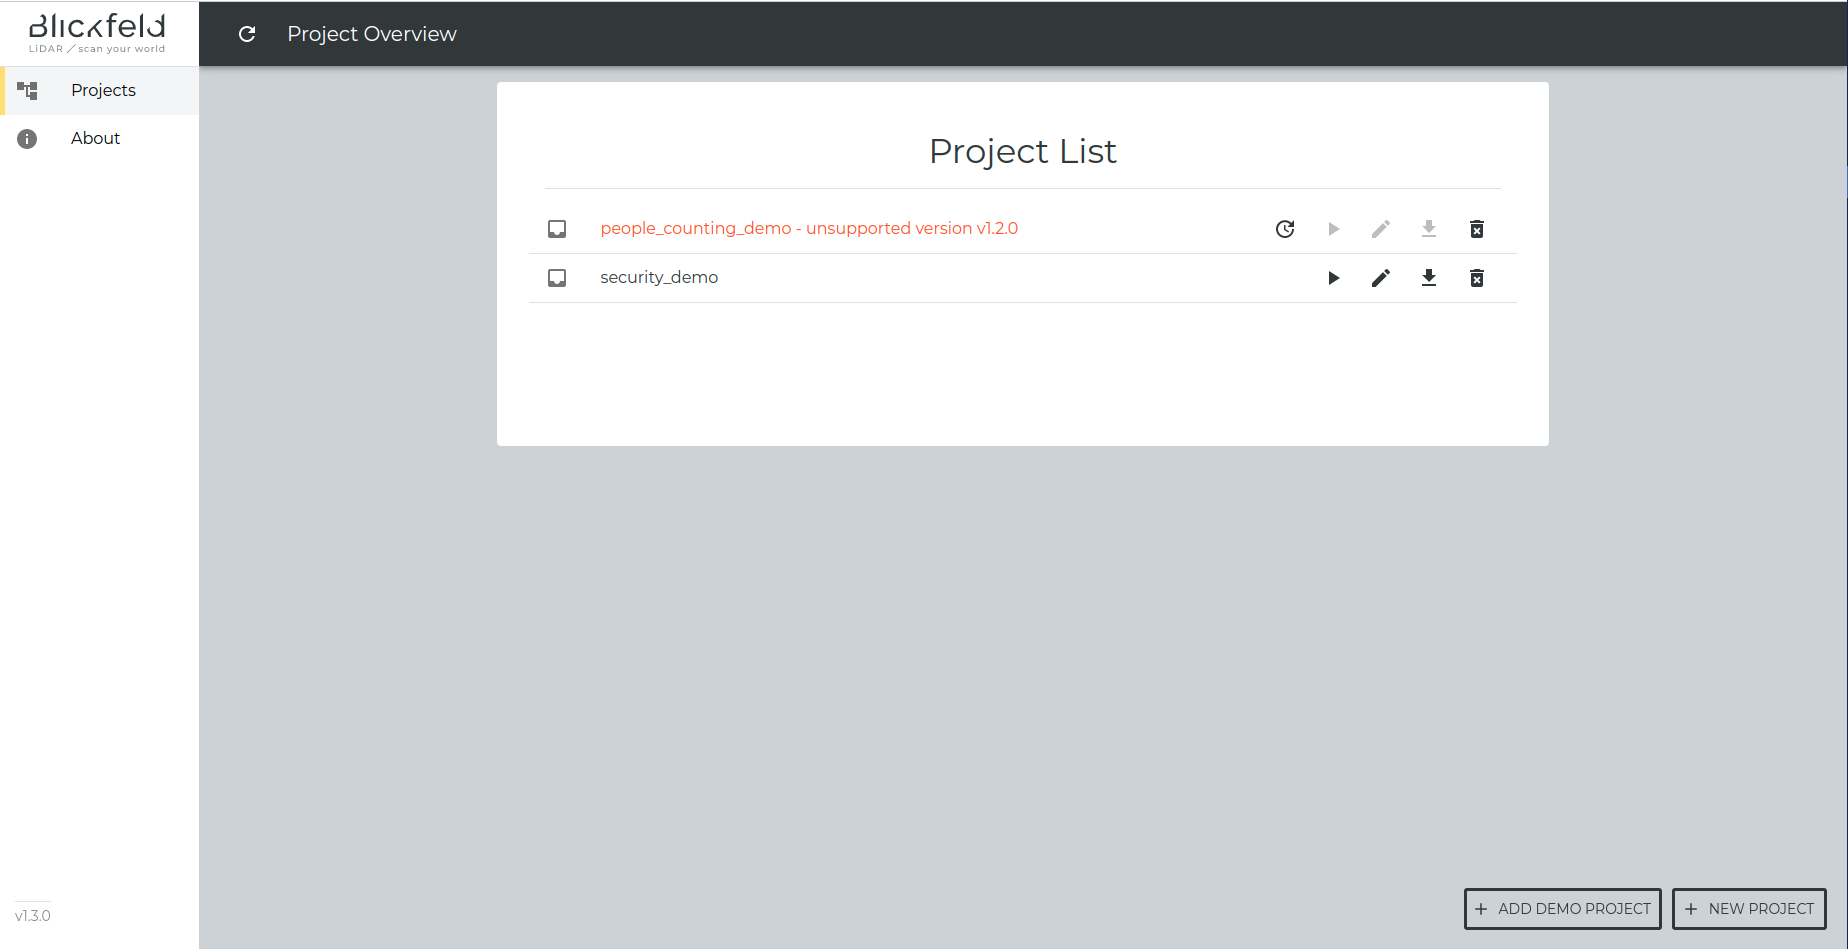Click the Blickfeld logo
The height and width of the screenshot is (949, 1848).
(97, 33)
